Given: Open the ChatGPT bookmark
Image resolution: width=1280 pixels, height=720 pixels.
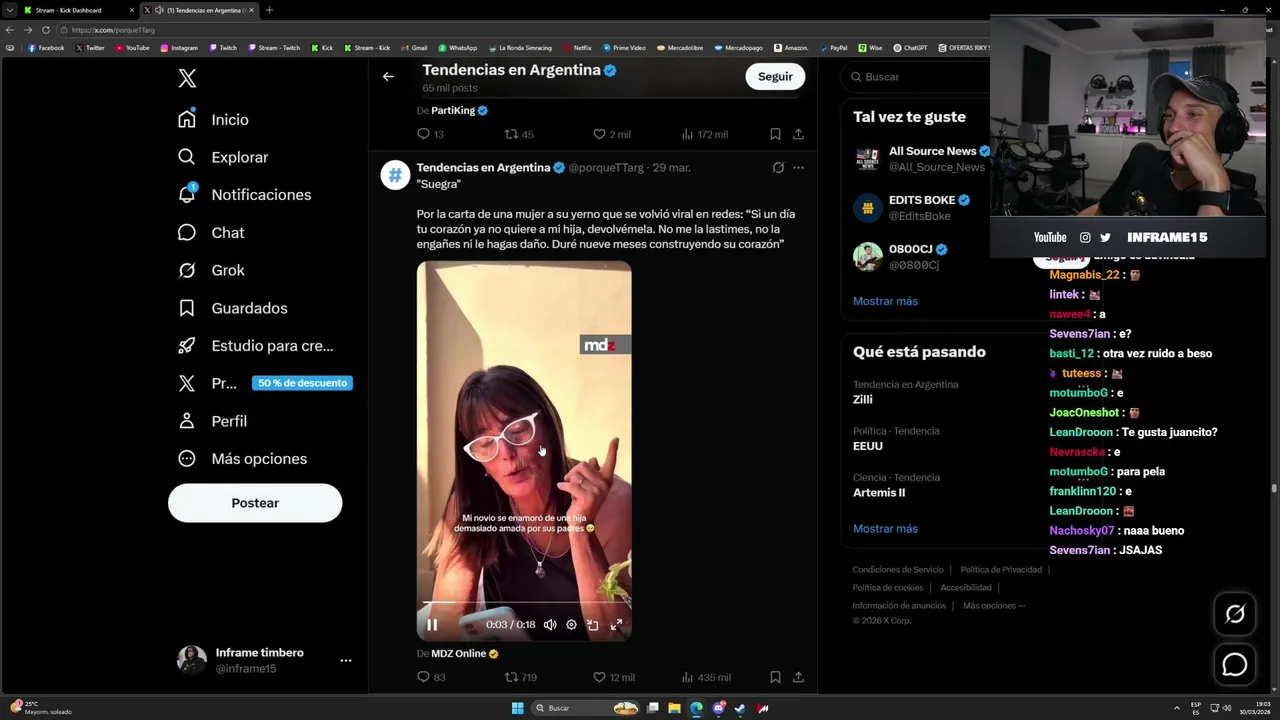Looking at the screenshot, I should click(910, 48).
